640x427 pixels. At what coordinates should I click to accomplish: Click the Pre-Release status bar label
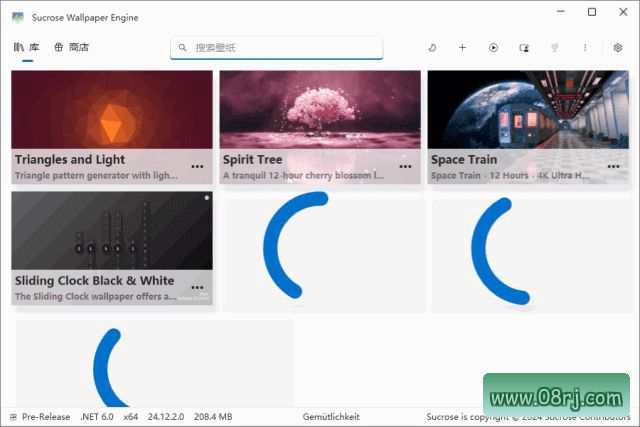[x=46, y=417]
